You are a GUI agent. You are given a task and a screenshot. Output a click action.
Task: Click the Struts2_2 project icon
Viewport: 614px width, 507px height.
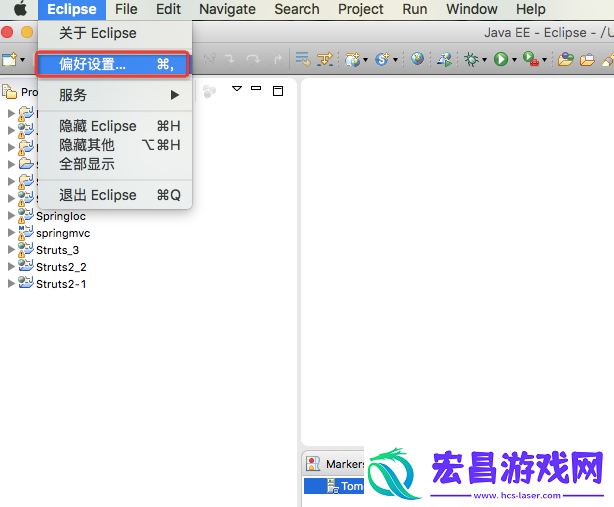tap(26, 265)
